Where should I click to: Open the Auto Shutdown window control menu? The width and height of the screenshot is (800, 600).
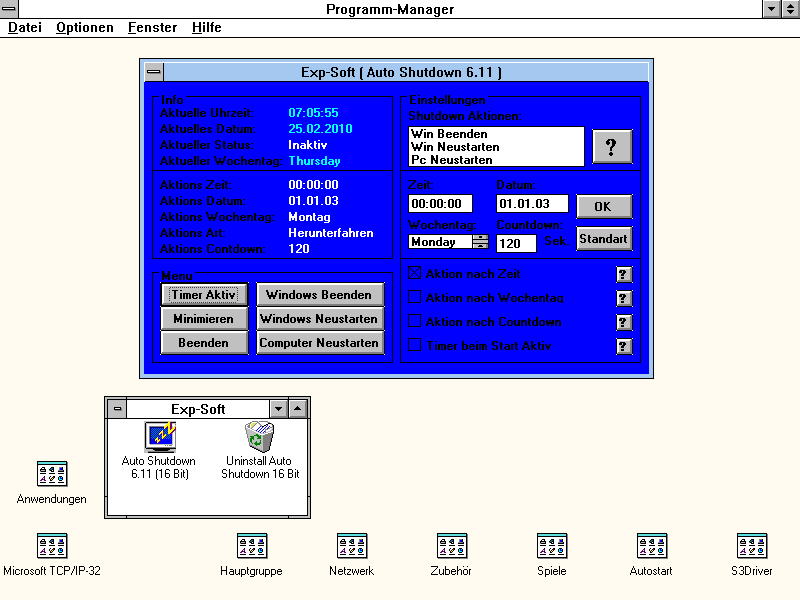coord(153,72)
